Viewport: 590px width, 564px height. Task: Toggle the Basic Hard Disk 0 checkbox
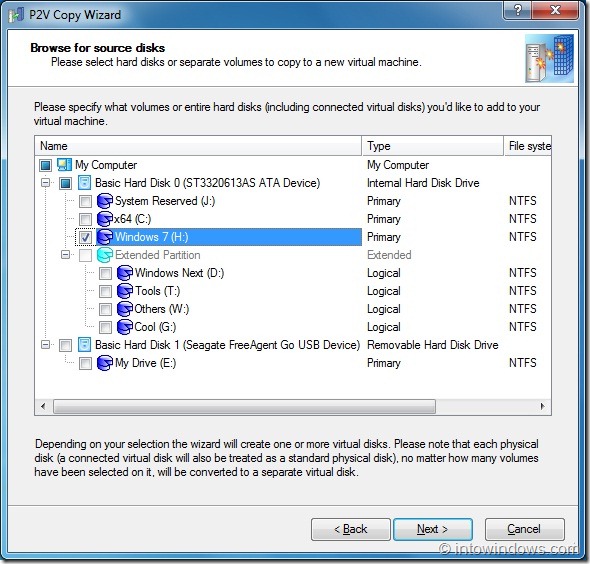(x=65, y=183)
